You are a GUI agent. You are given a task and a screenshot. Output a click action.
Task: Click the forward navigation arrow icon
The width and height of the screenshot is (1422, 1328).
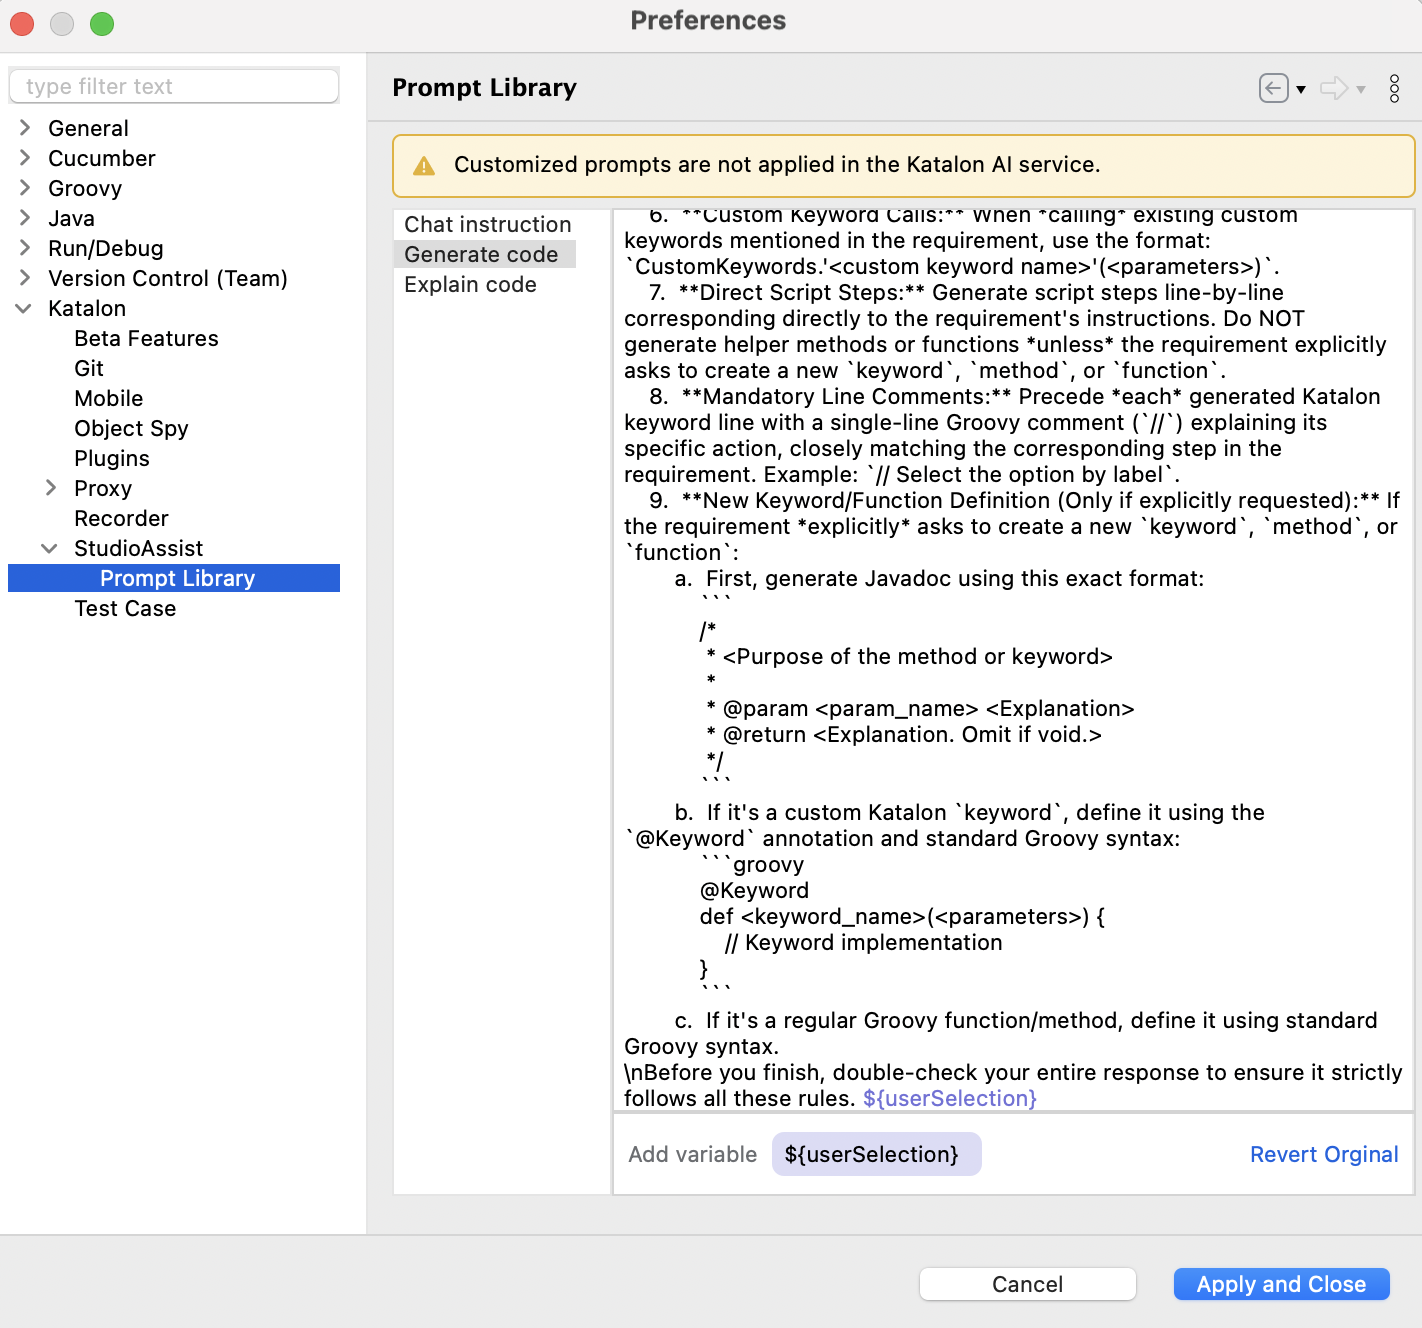[x=1334, y=88]
